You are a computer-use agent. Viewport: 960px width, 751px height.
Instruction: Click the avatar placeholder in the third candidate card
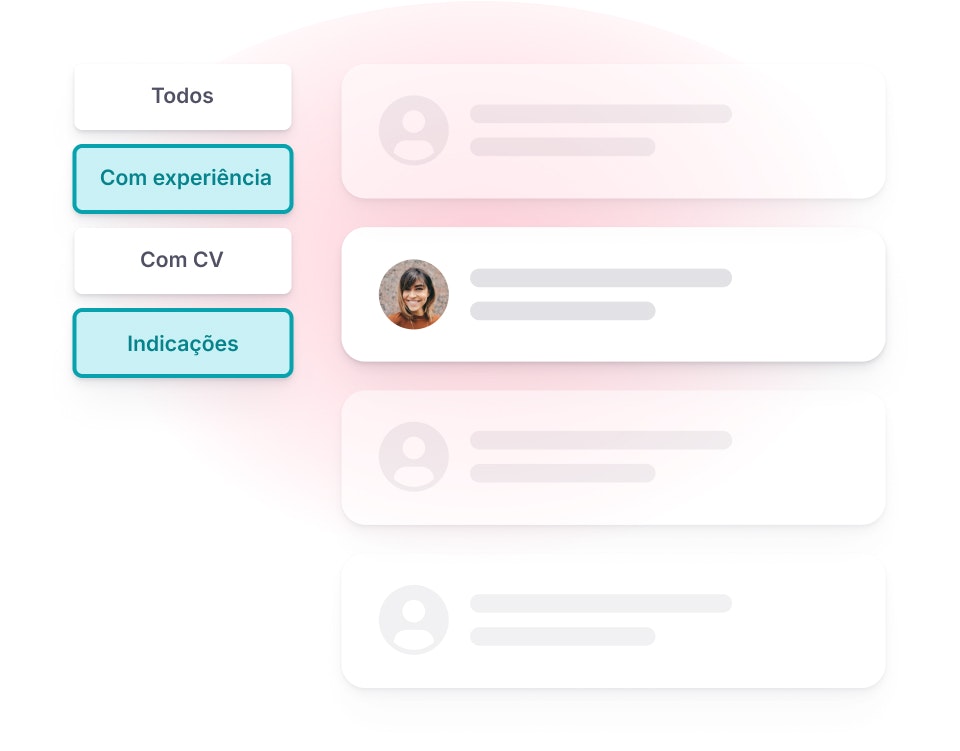pos(413,457)
